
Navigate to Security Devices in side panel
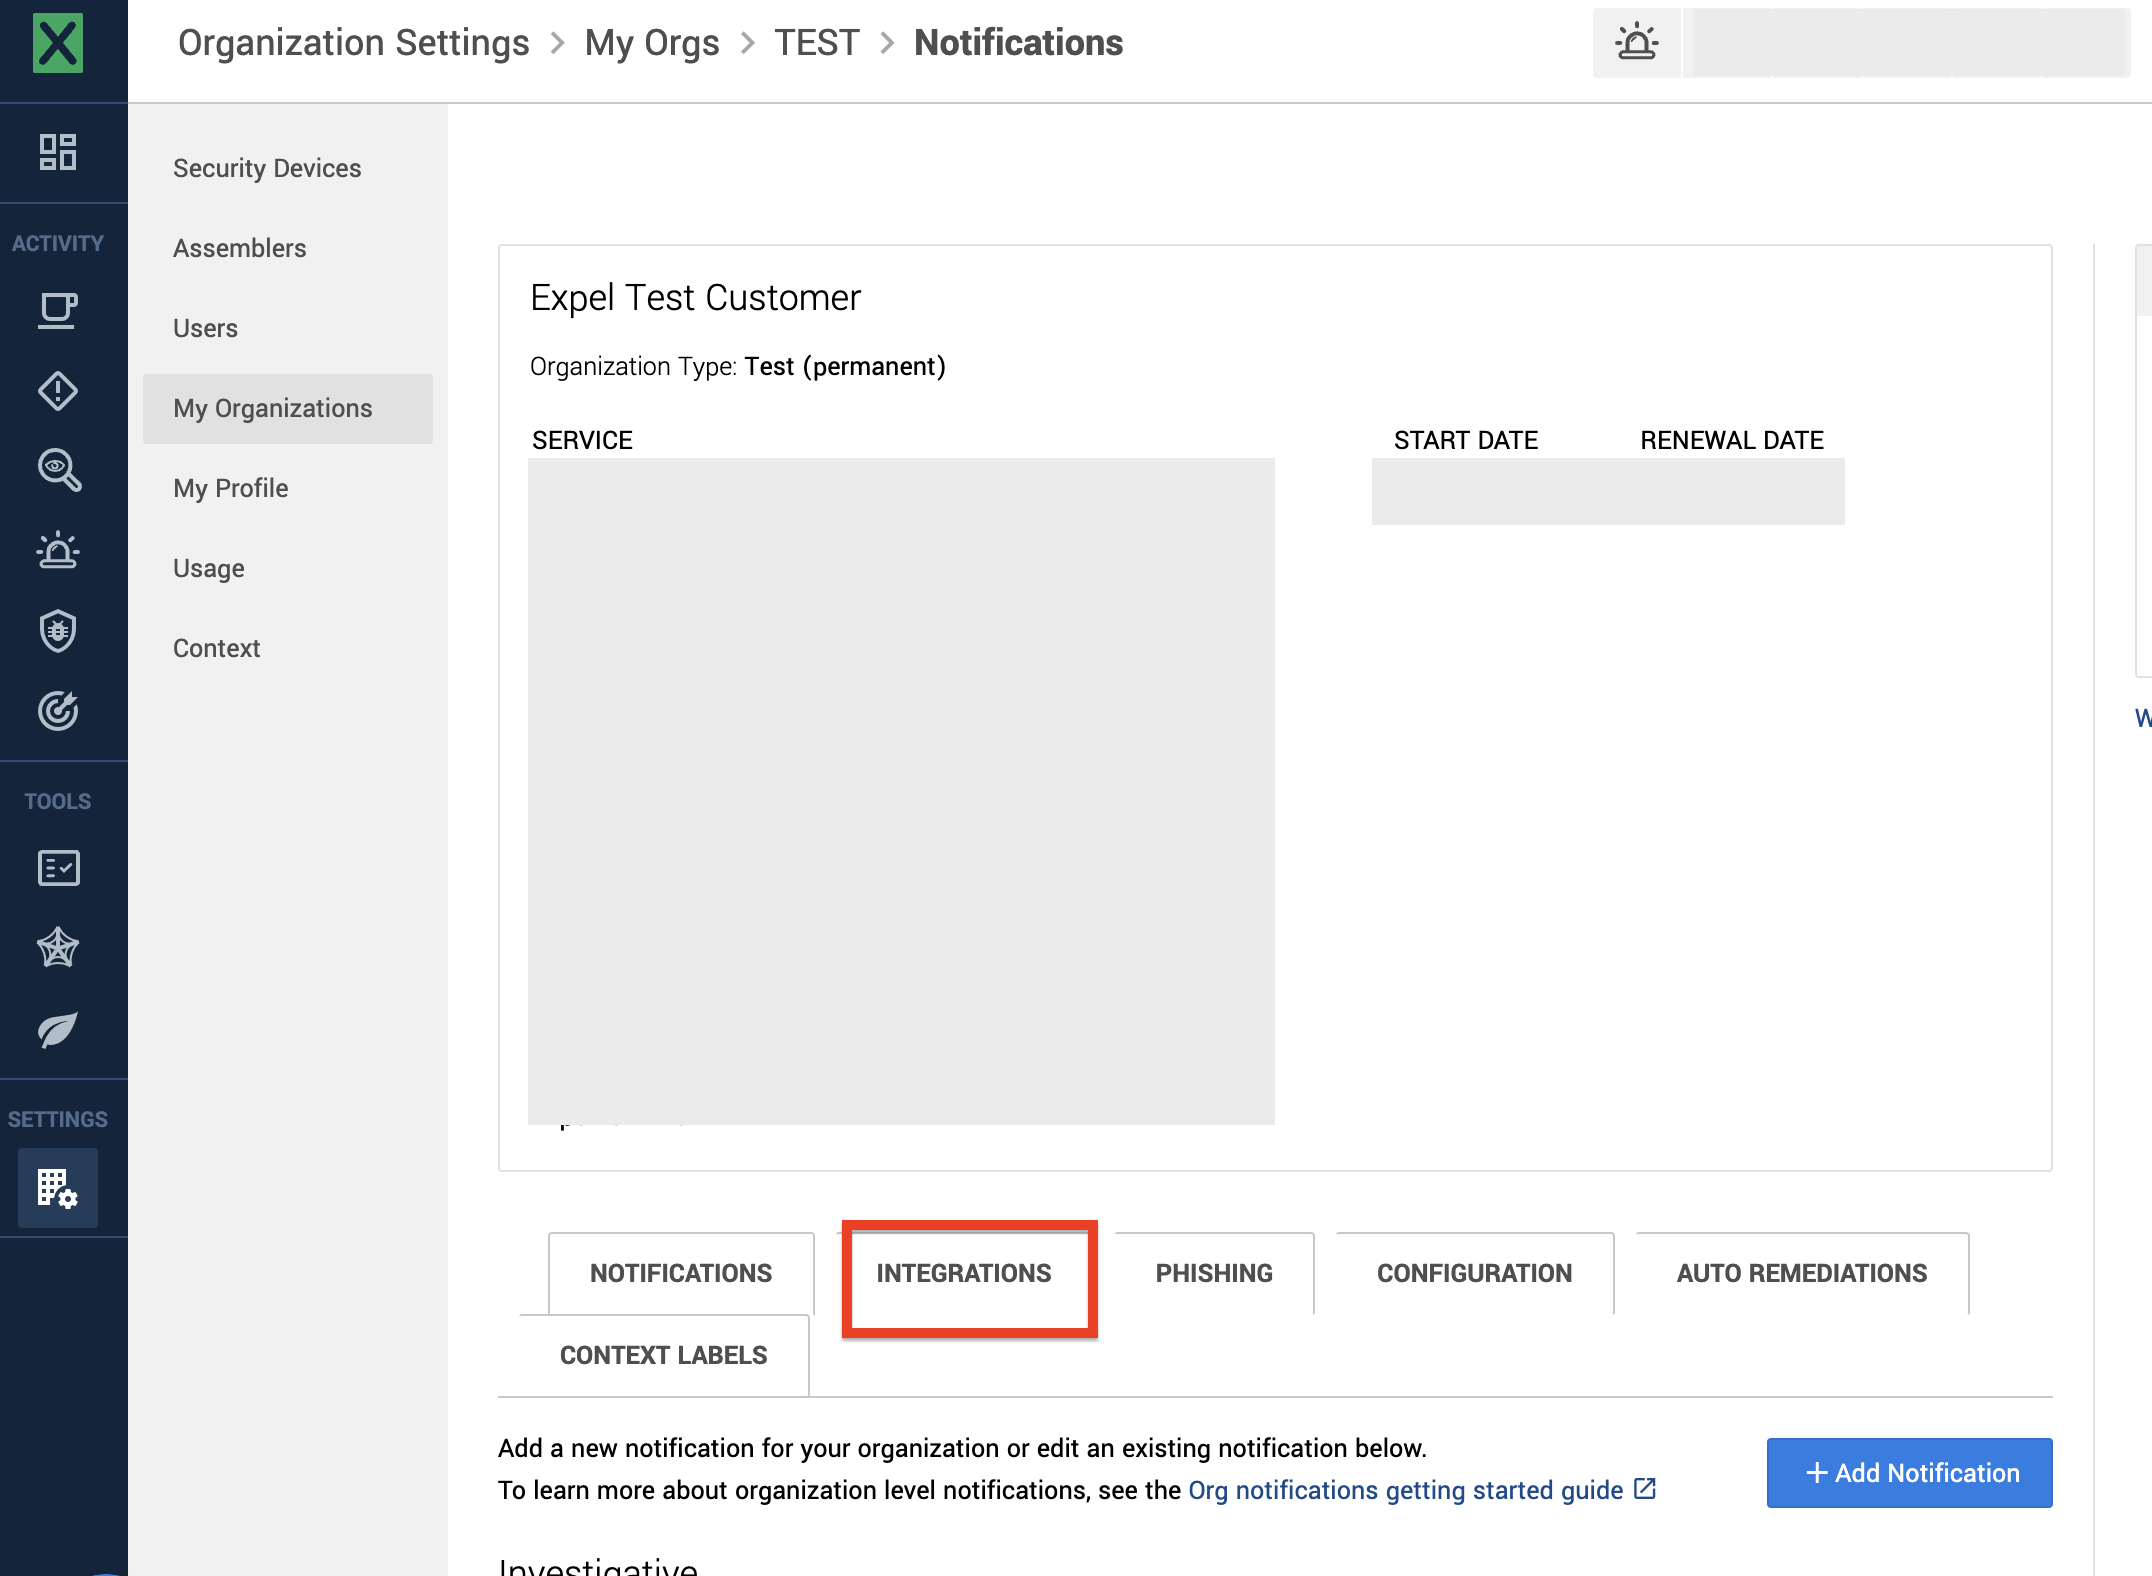pyautogui.click(x=266, y=168)
